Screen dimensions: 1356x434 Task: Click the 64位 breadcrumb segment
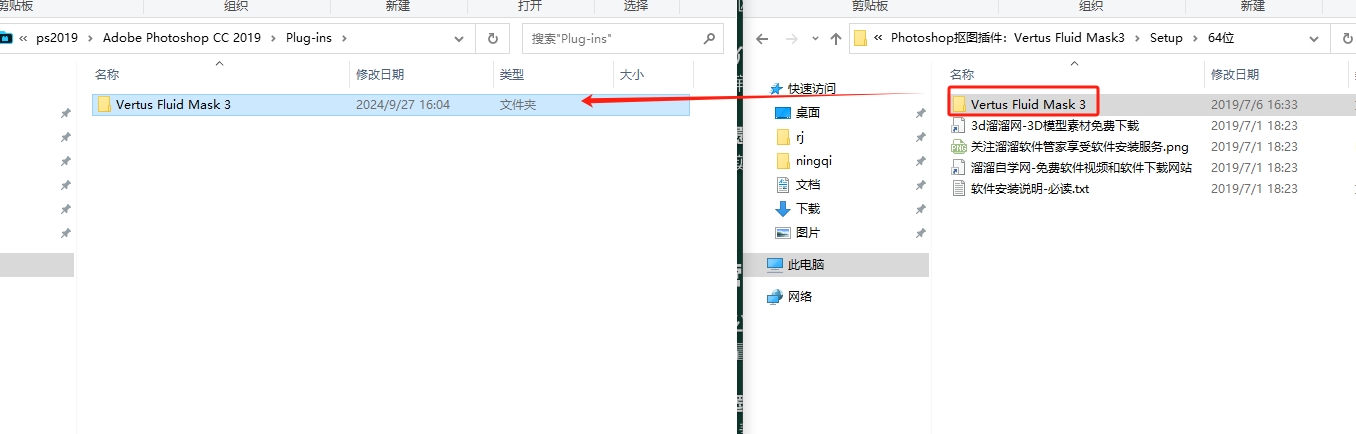pos(1219,38)
